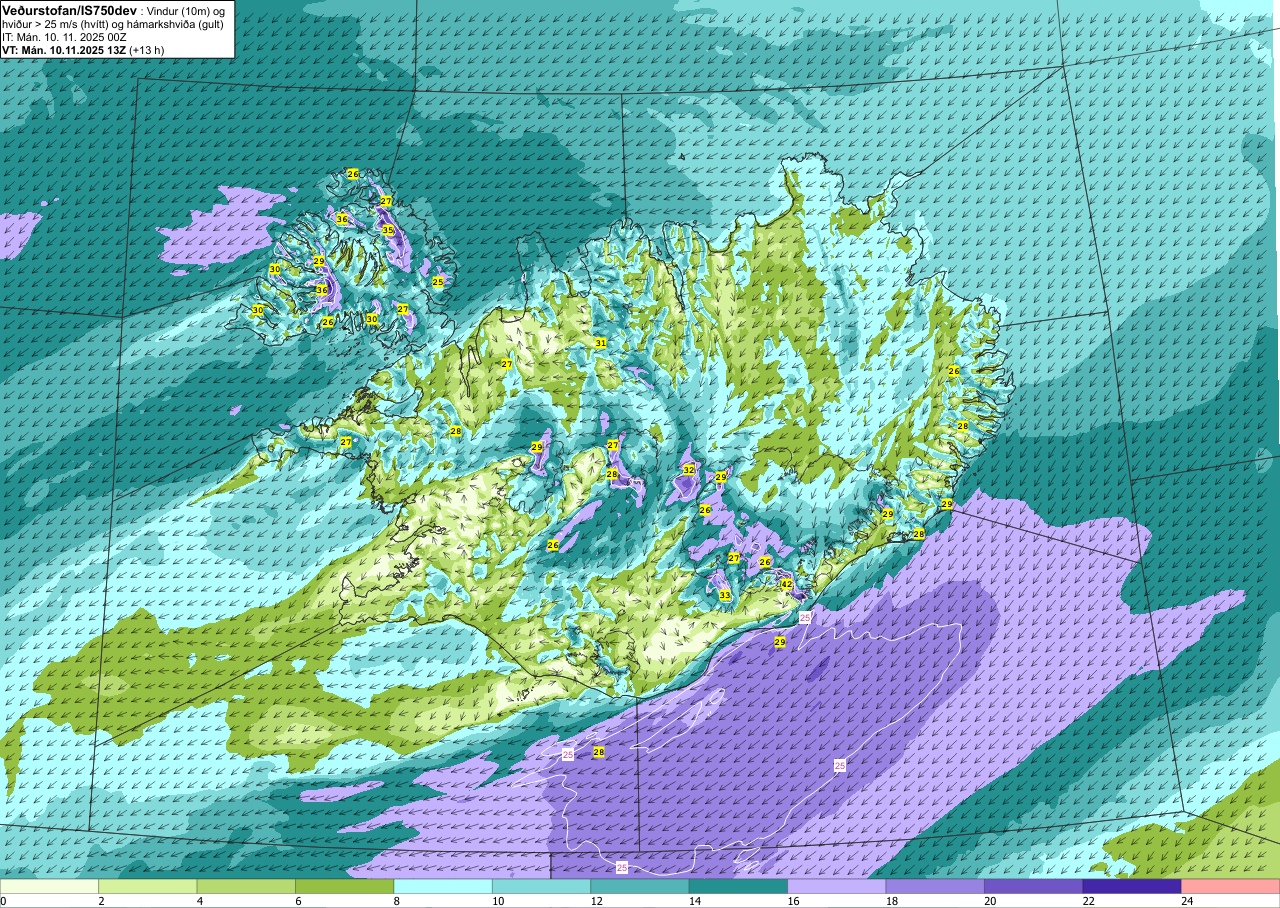Click the yellow gust label 42
Image resolution: width=1280 pixels, height=908 pixels.
pos(787,584)
